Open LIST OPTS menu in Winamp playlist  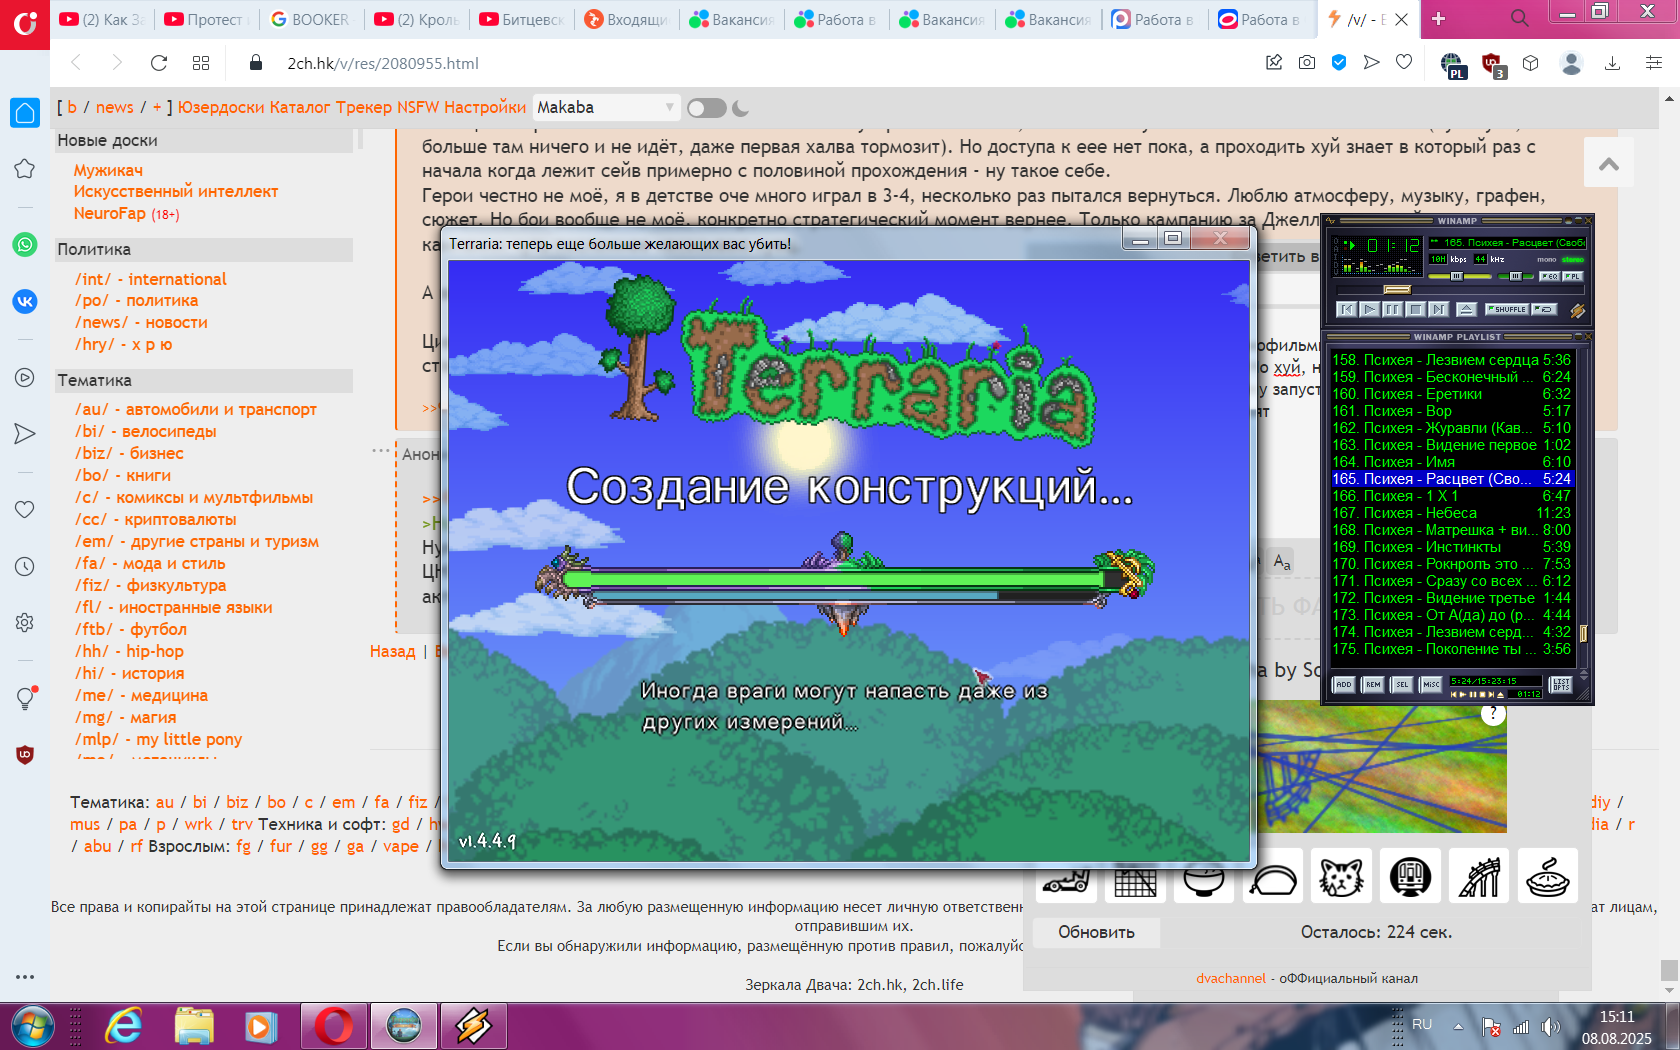click(x=1560, y=685)
